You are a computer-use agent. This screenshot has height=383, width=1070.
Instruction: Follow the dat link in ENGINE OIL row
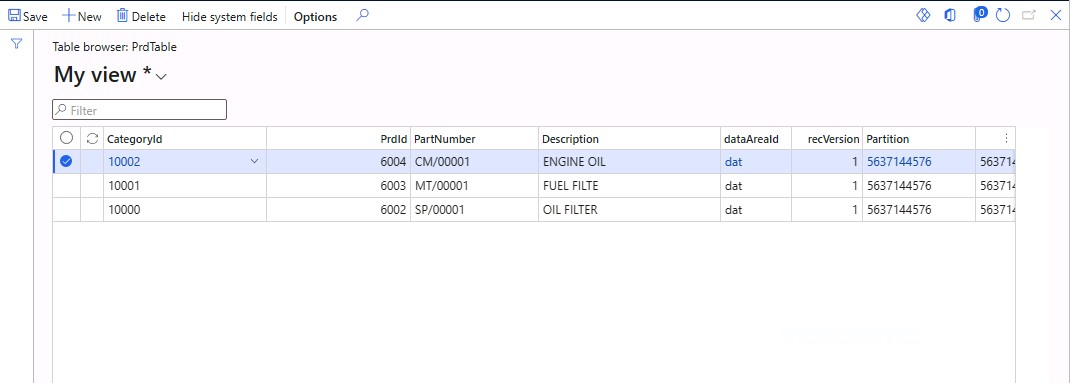pos(734,162)
